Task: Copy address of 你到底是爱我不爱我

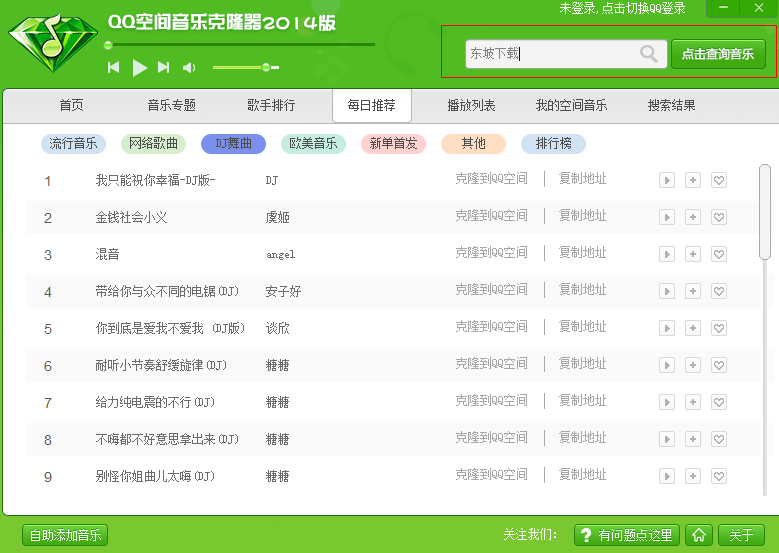Action: pyautogui.click(x=583, y=327)
